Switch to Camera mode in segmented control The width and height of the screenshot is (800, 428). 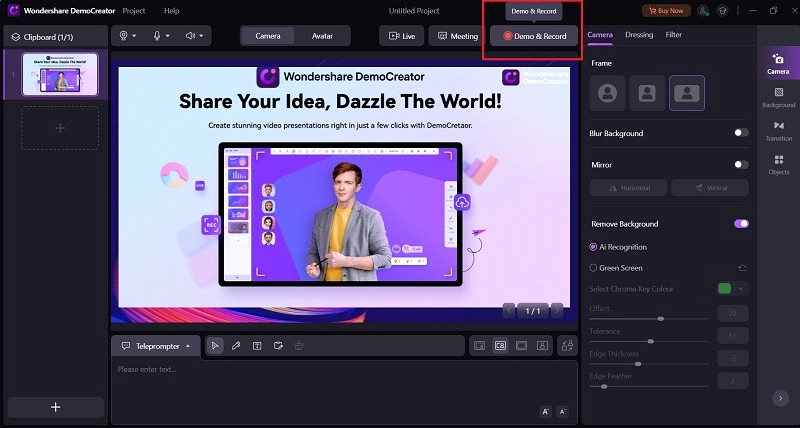coord(268,36)
